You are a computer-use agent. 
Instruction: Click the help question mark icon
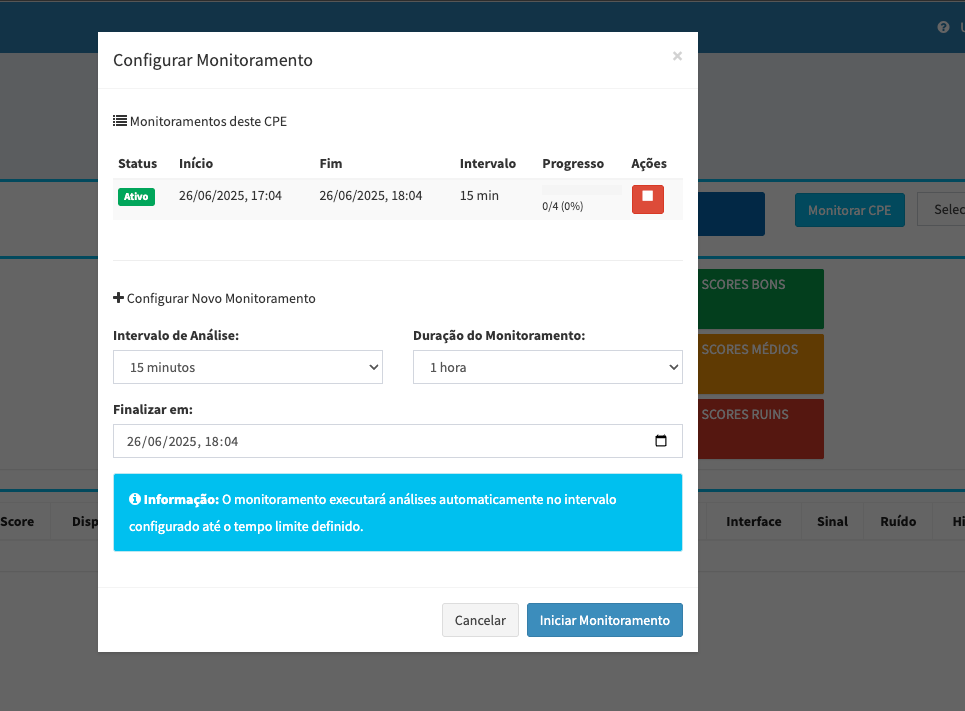pyautogui.click(x=943, y=28)
